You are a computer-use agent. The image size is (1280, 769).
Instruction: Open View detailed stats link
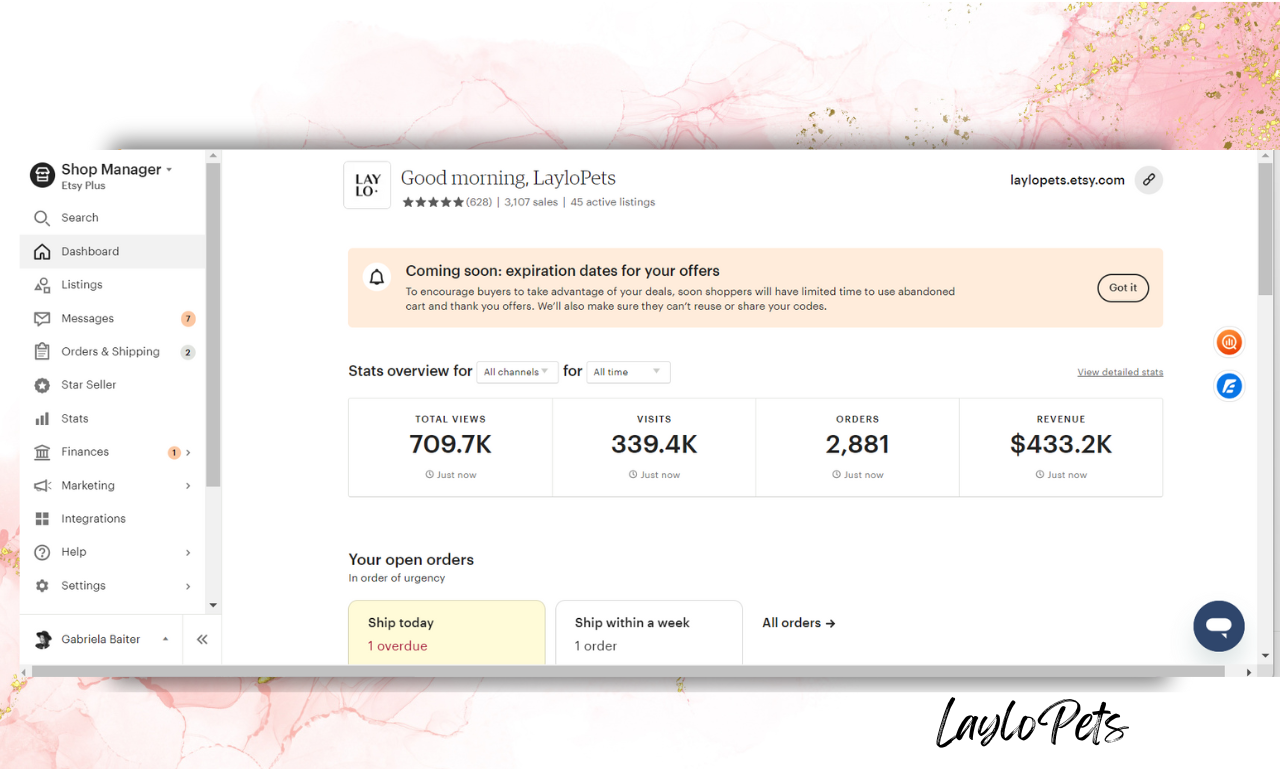point(1120,371)
